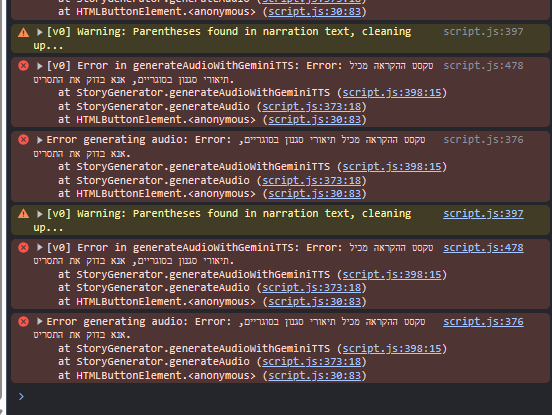Open script.js:30:83 link in first GeminiTTS error stack

pos(314,120)
